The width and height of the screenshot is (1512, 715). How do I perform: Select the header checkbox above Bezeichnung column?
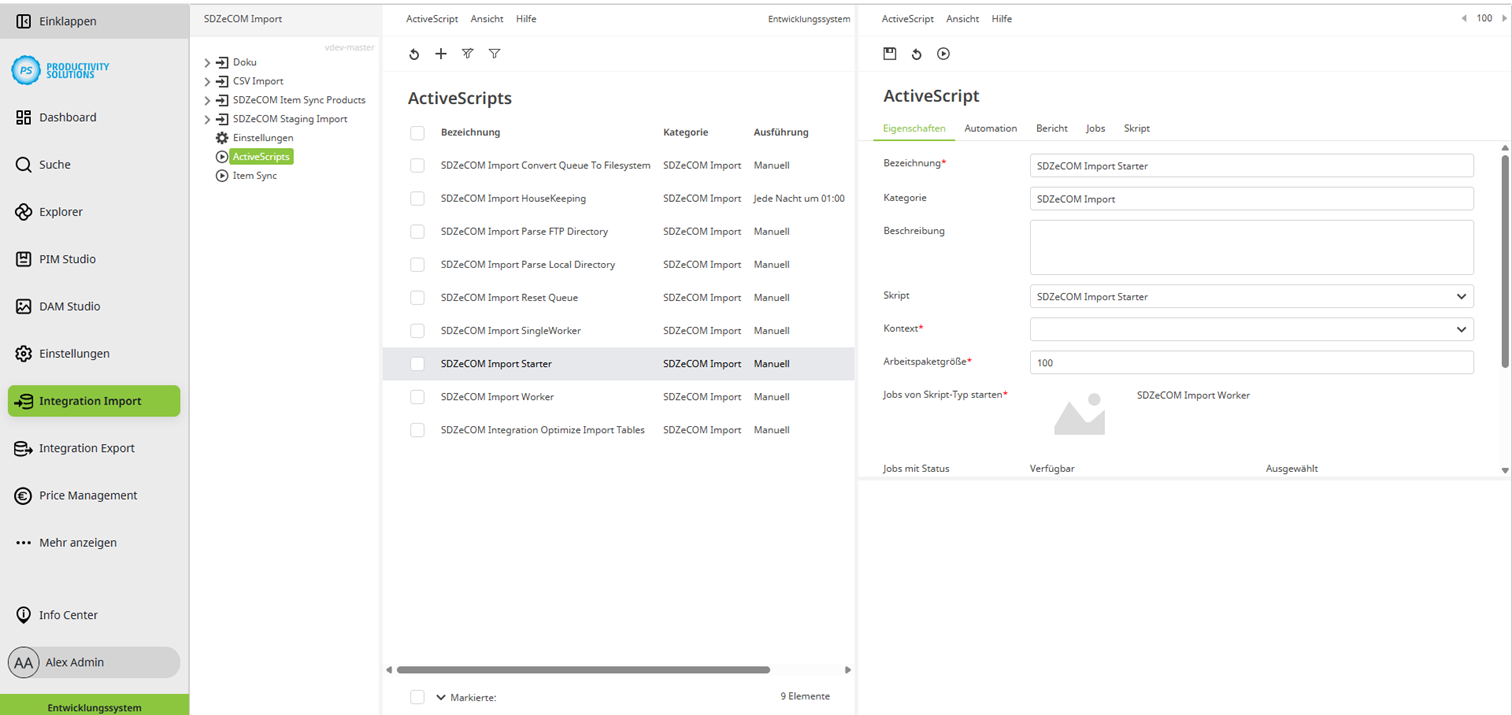pyautogui.click(x=417, y=131)
